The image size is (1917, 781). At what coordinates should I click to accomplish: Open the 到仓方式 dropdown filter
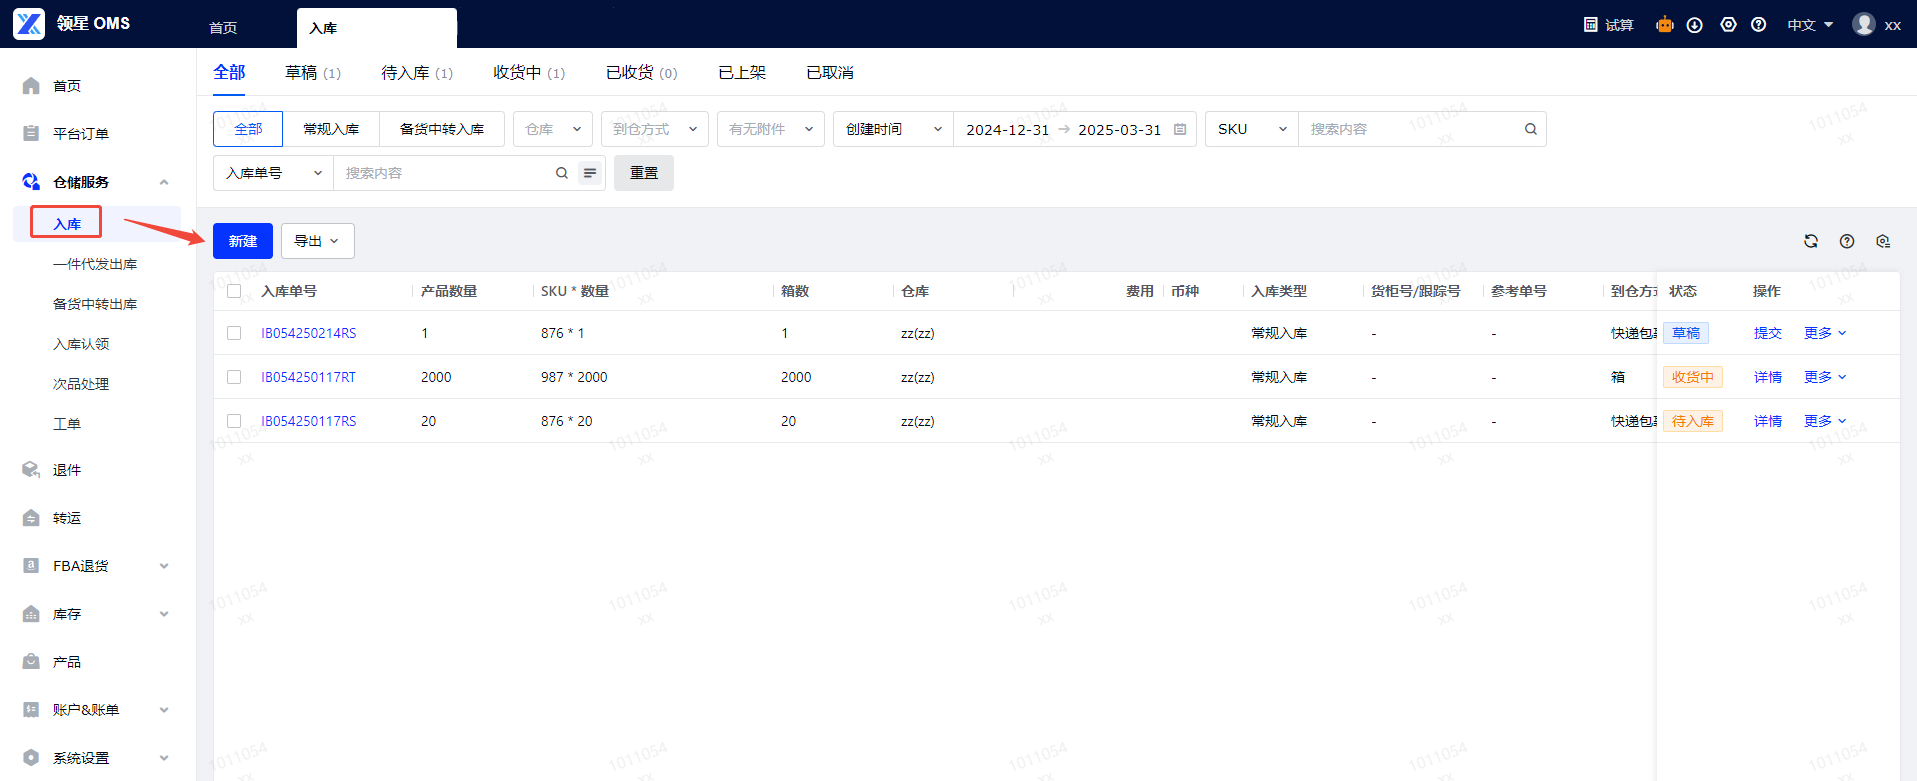coord(654,129)
